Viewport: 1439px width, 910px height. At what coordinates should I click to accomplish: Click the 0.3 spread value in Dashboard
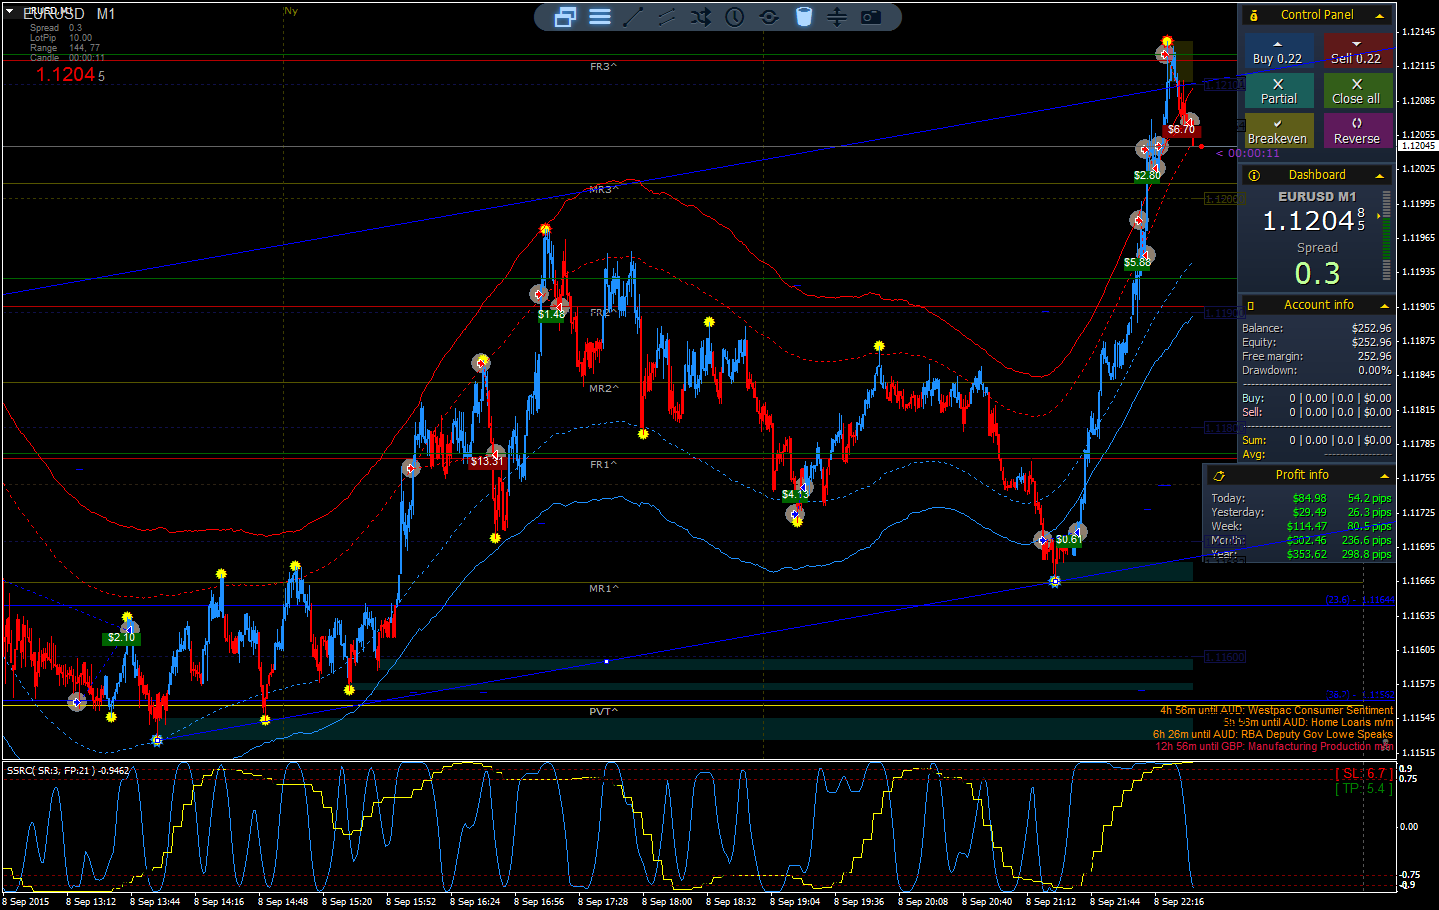click(1317, 273)
